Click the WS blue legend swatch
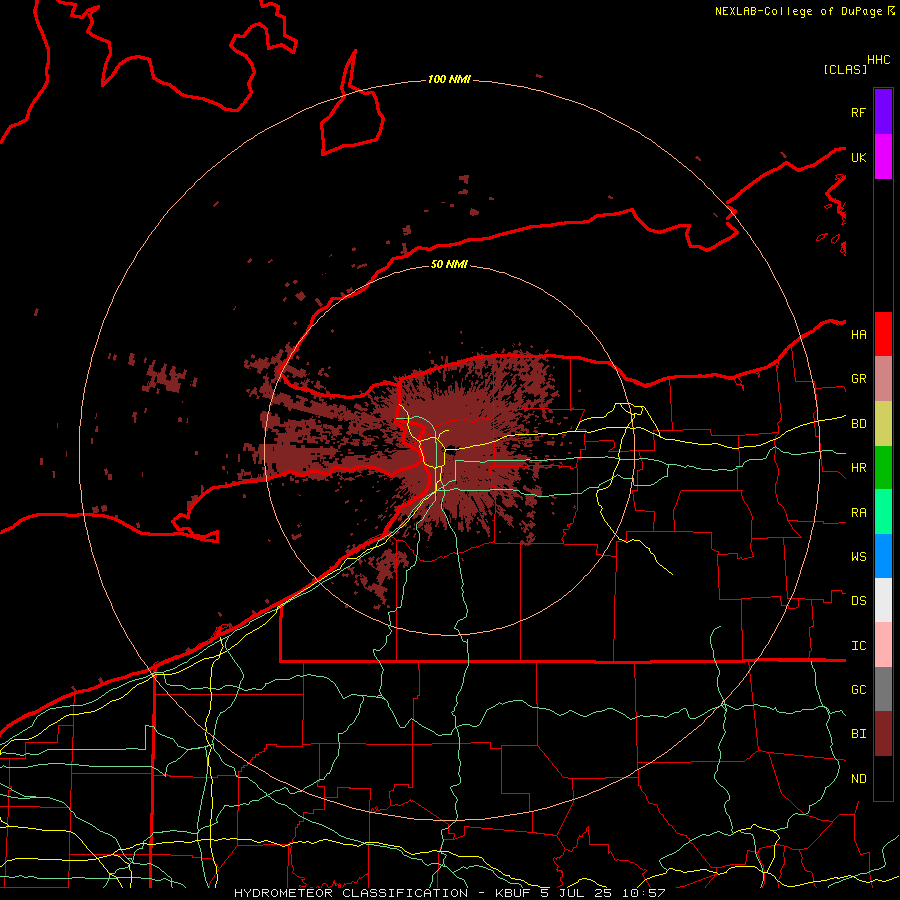The image size is (900, 900). click(883, 556)
